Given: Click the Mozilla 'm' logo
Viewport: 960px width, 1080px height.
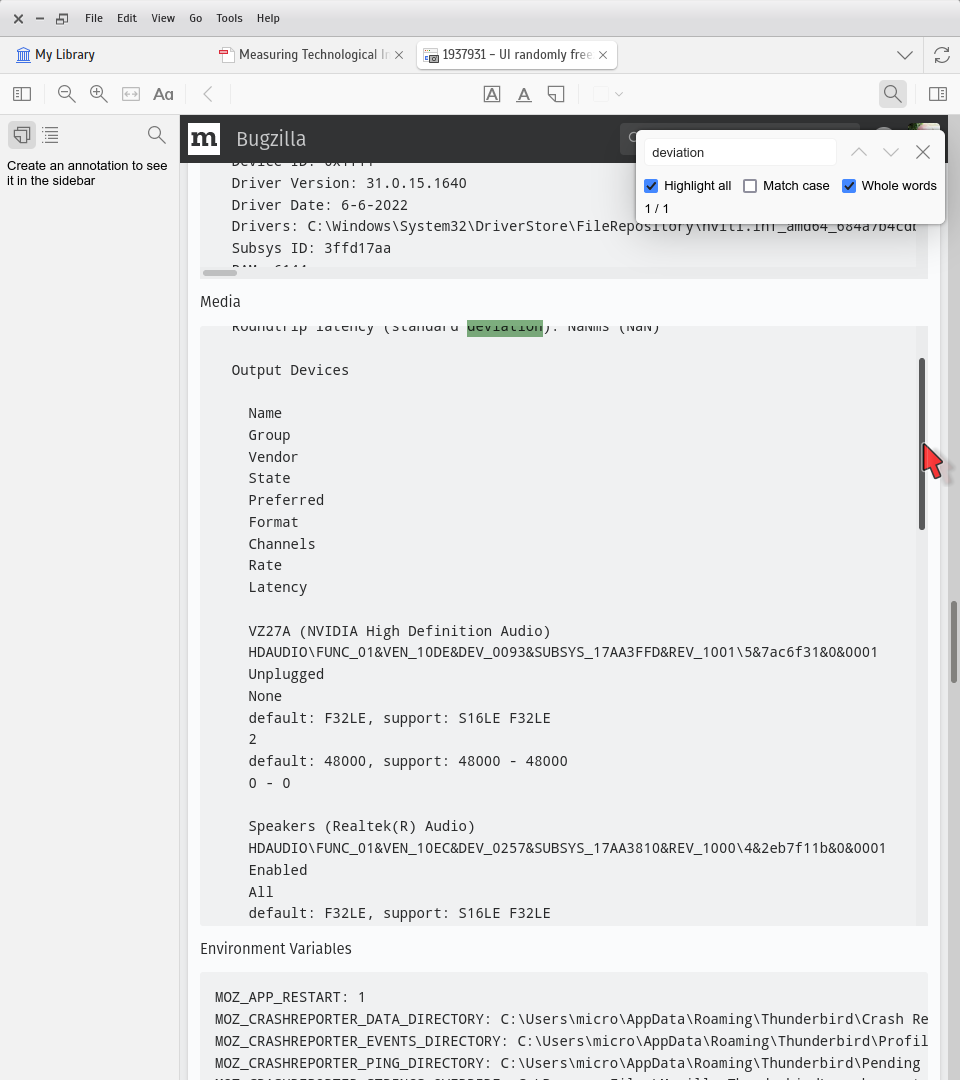Looking at the screenshot, I should pyautogui.click(x=204, y=138).
